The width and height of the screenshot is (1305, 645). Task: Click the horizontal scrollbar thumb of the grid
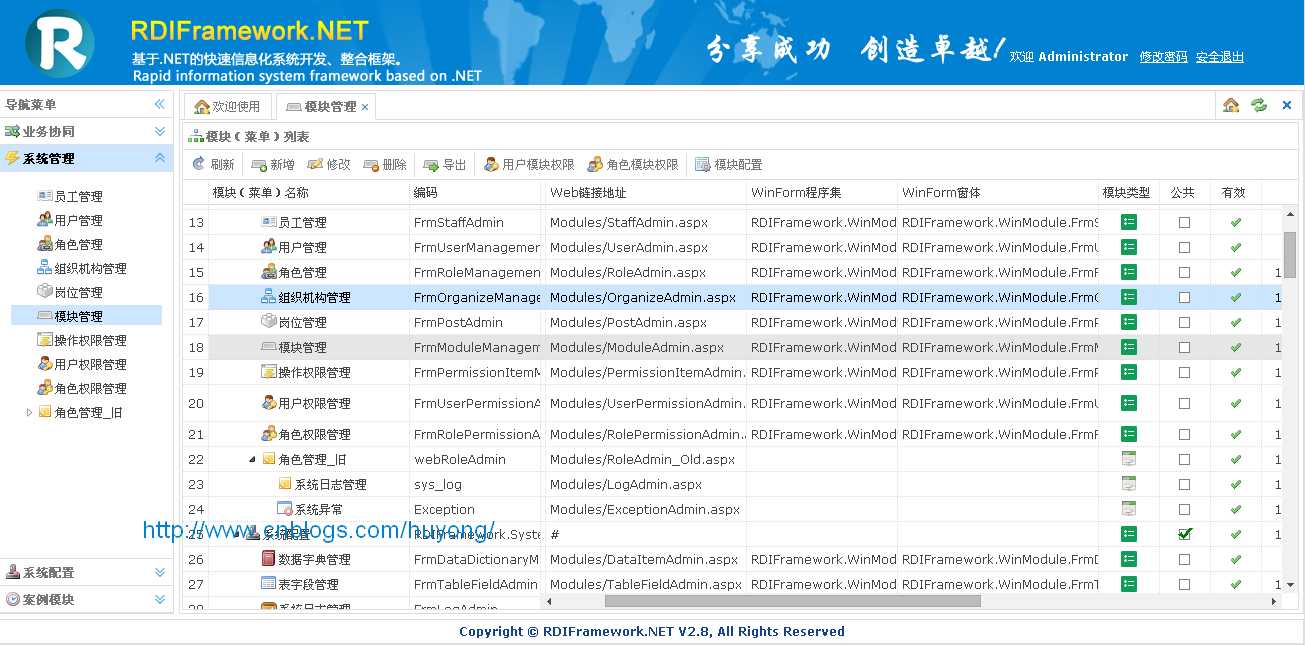click(x=792, y=601)
